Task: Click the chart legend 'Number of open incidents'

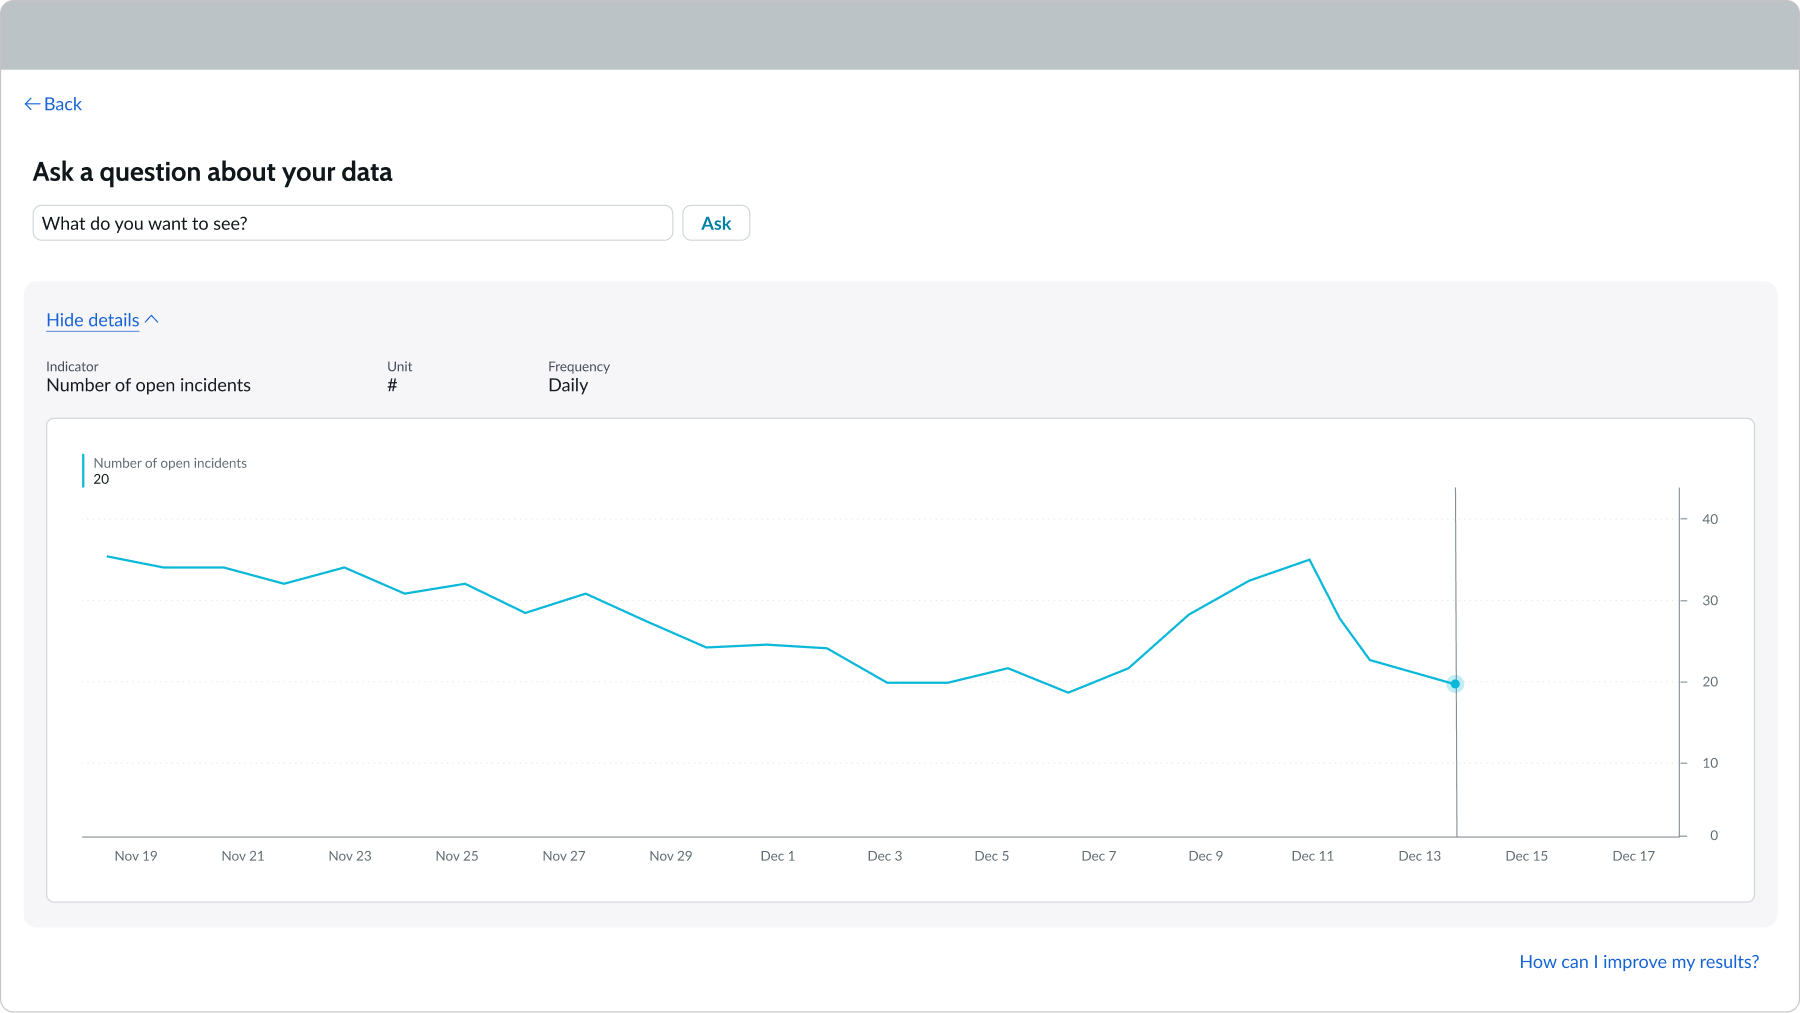Action: (170, 463)
